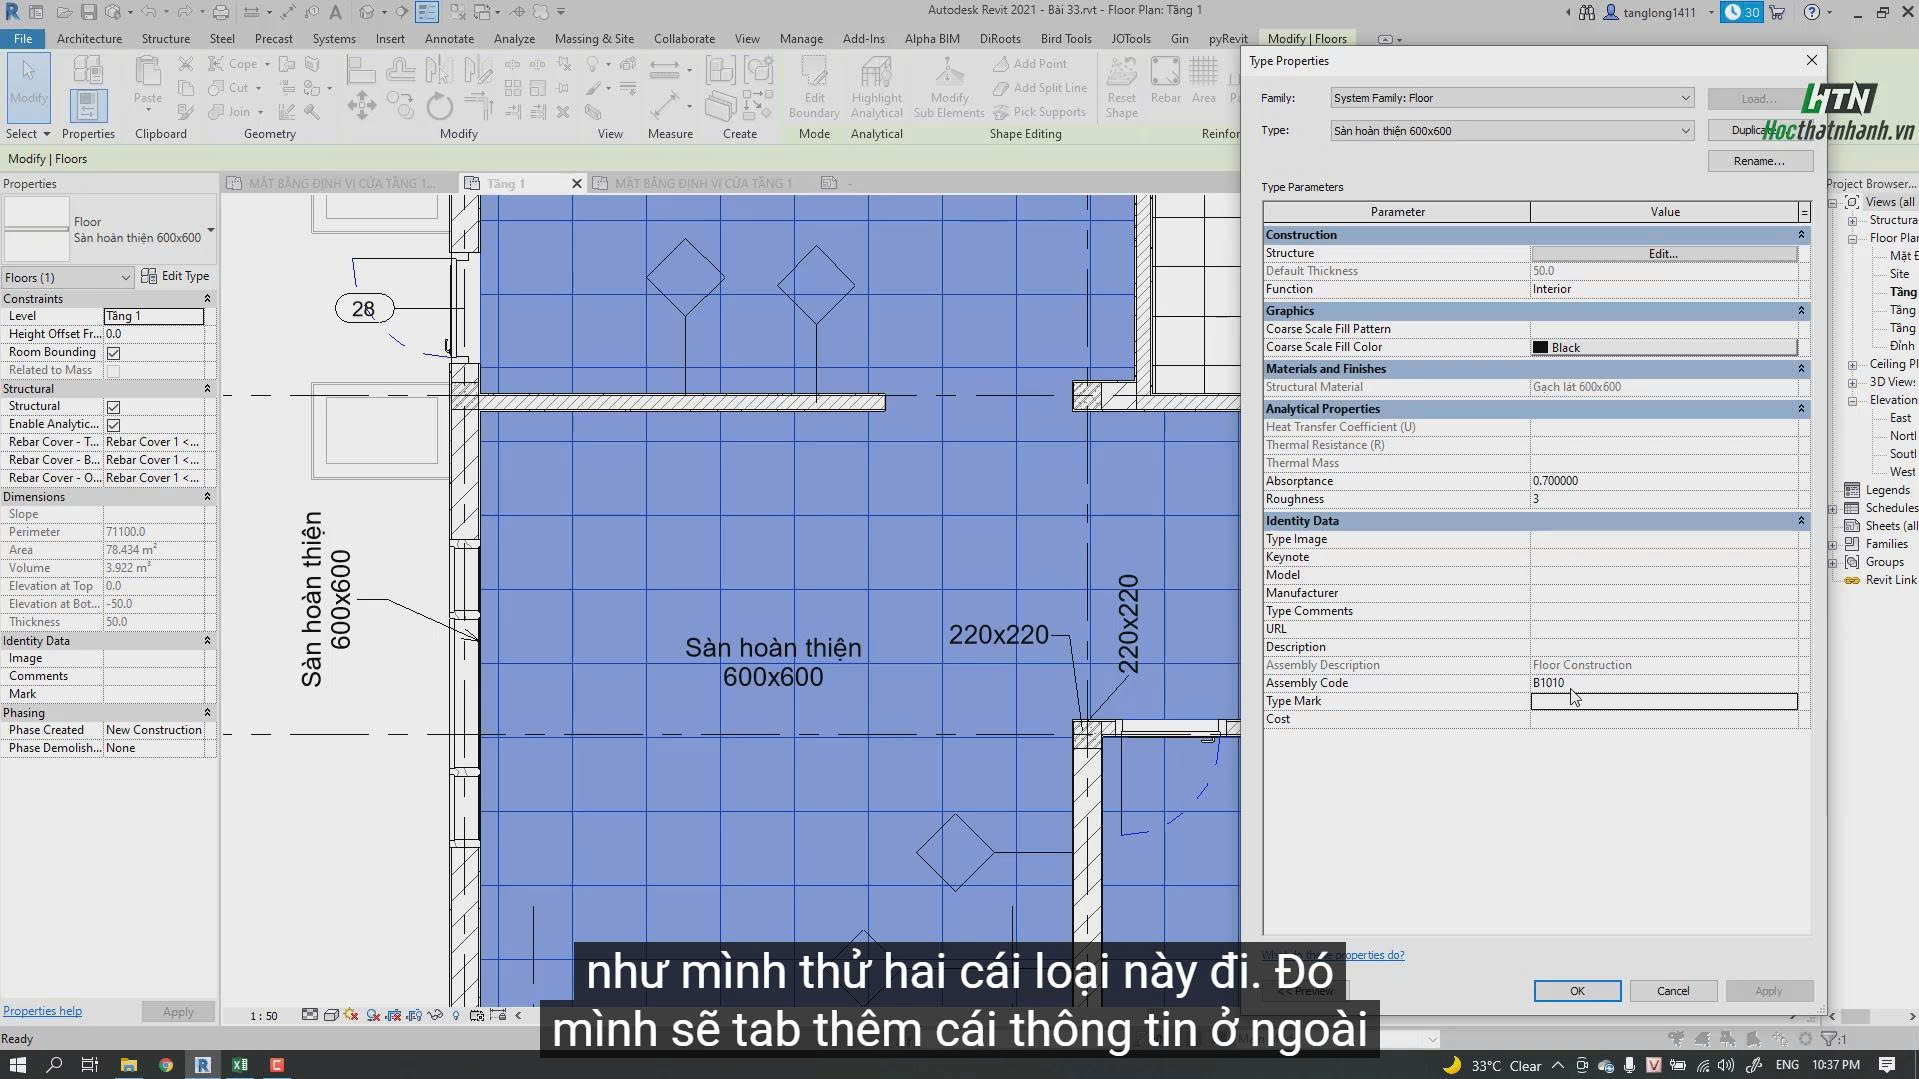Toggle the Room Bounding checkbox
This screenshot has height=1079, width=1919.
(114, 353)
